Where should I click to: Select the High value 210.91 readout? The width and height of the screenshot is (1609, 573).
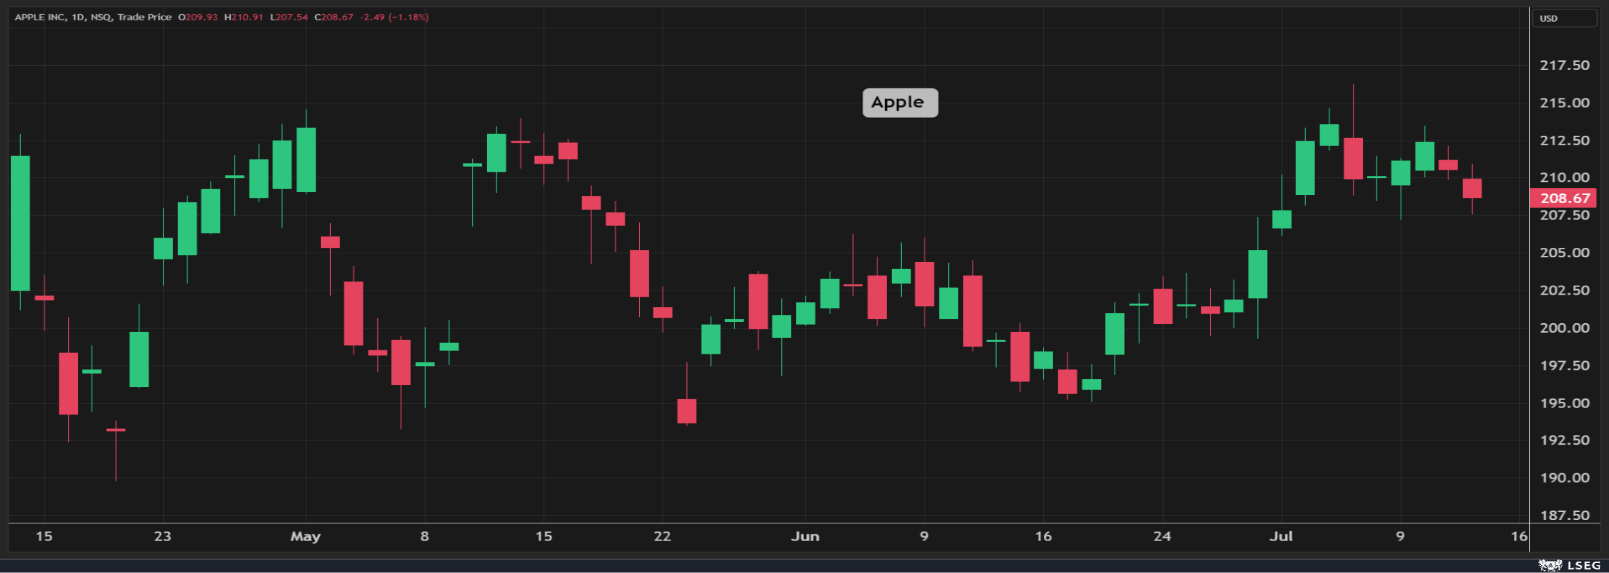point(243,17)
